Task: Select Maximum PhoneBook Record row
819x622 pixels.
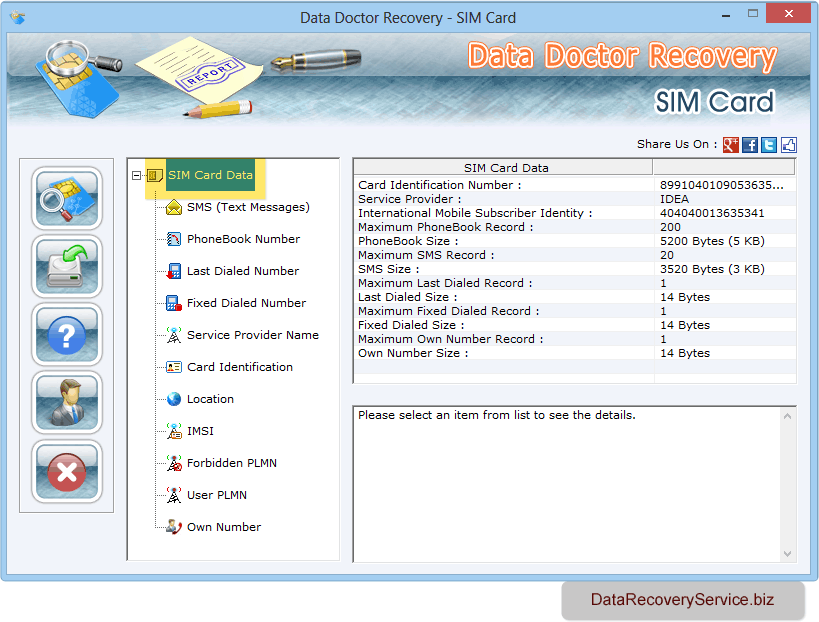Action: pos(575,227)
